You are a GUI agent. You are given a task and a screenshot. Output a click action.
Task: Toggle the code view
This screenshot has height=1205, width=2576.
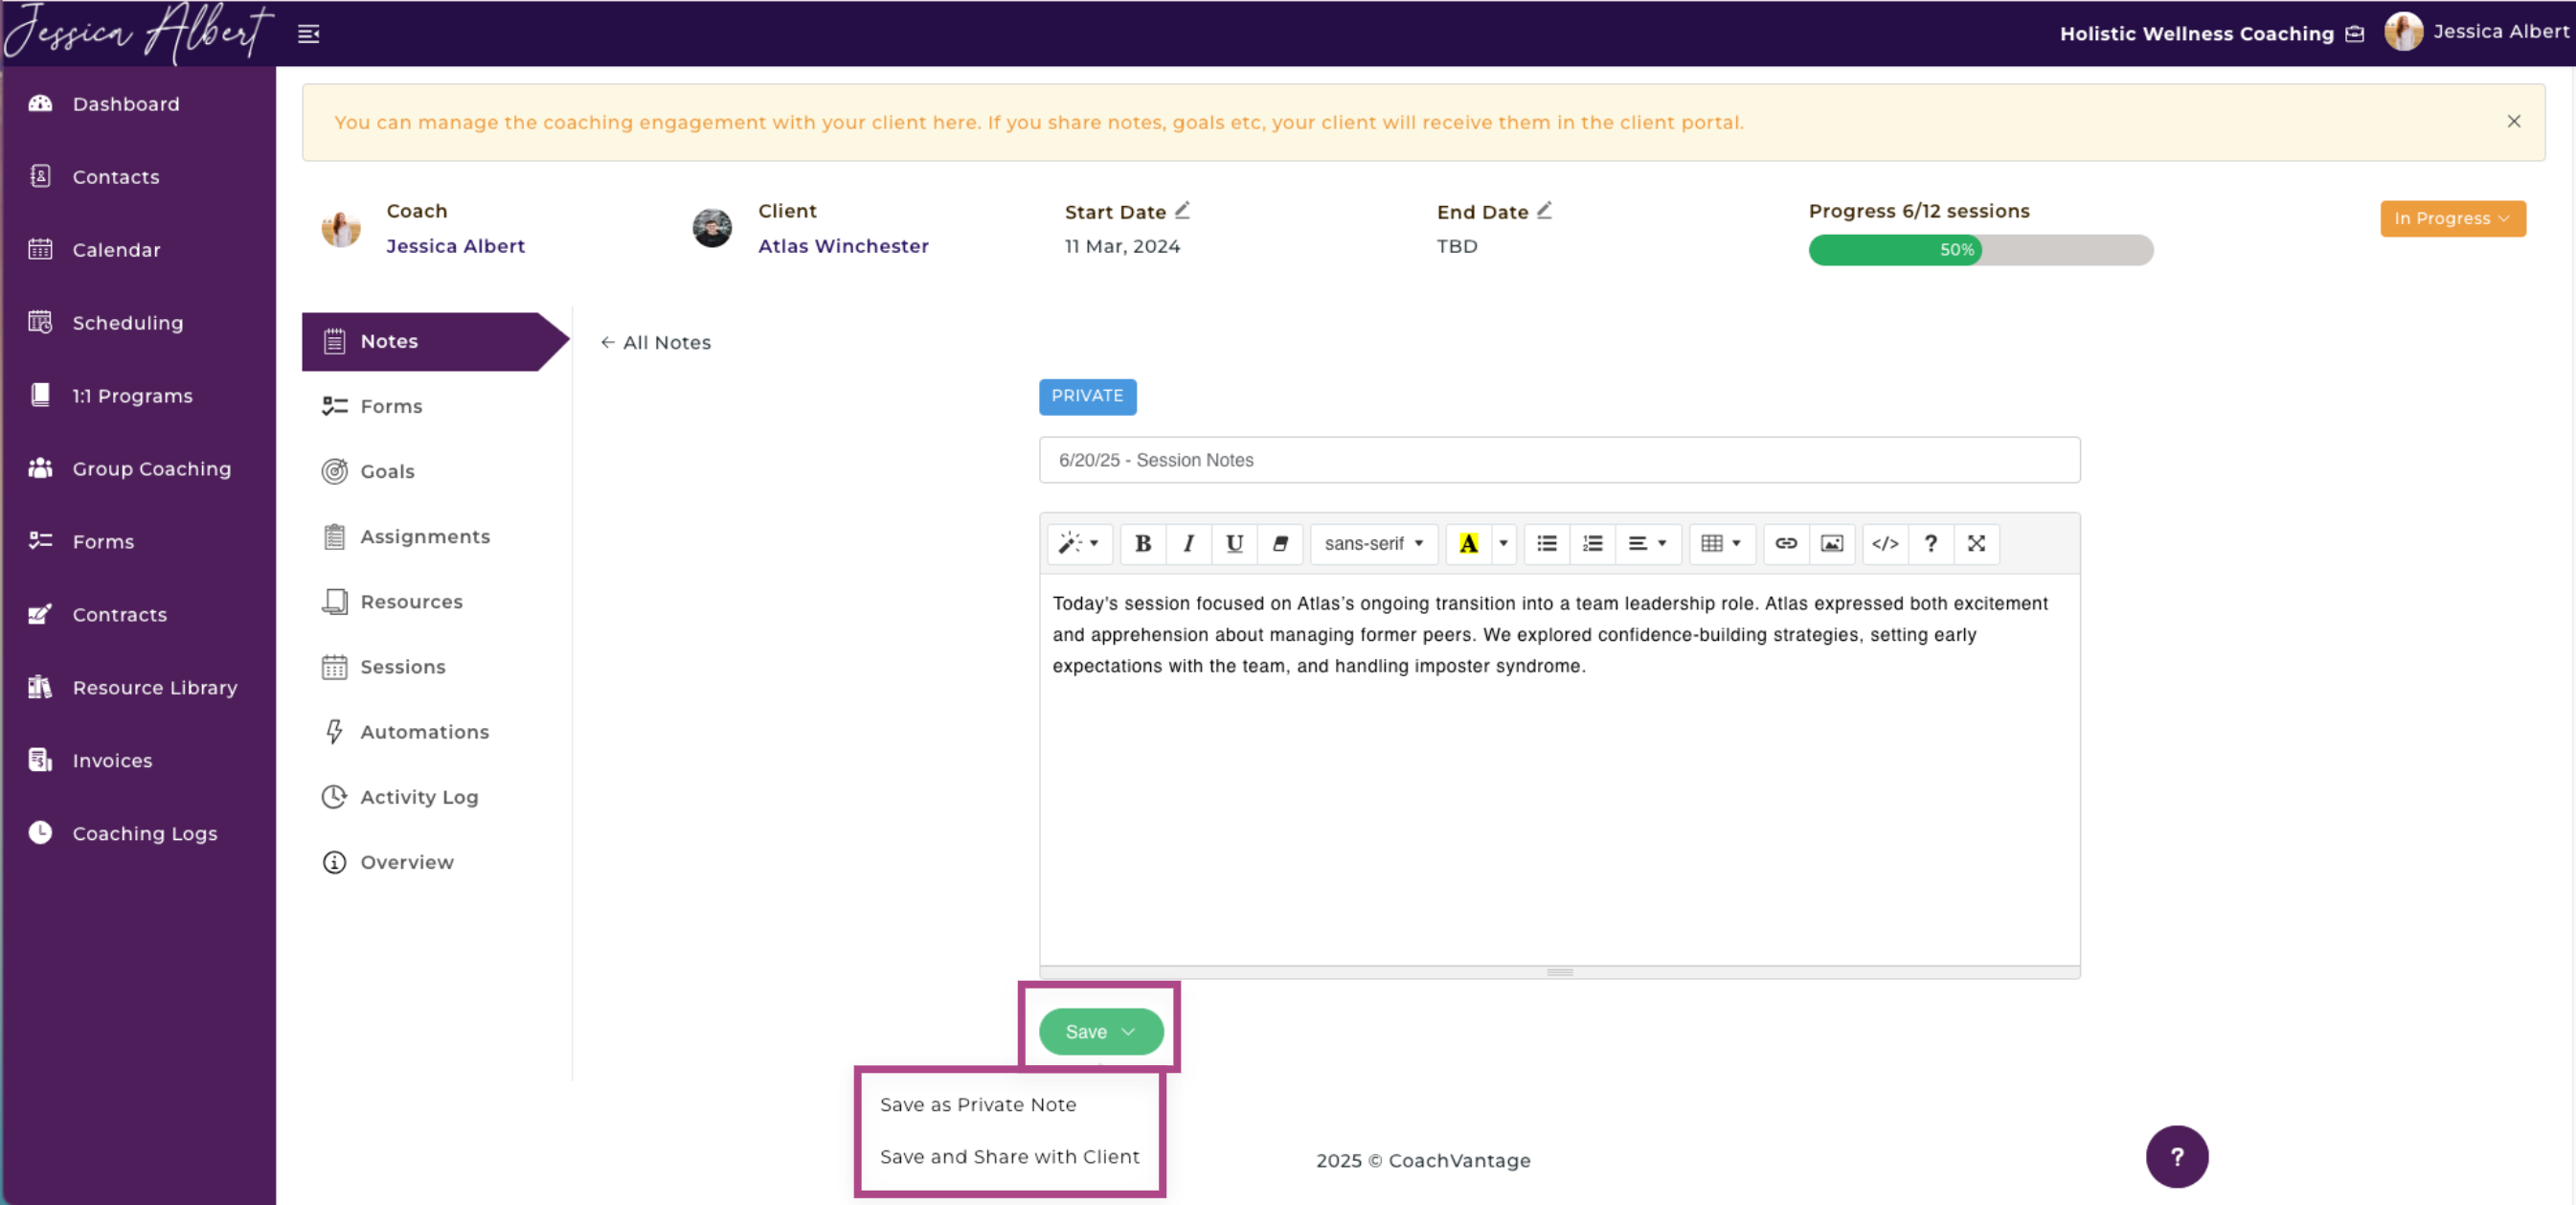[x=1885, y=544]
